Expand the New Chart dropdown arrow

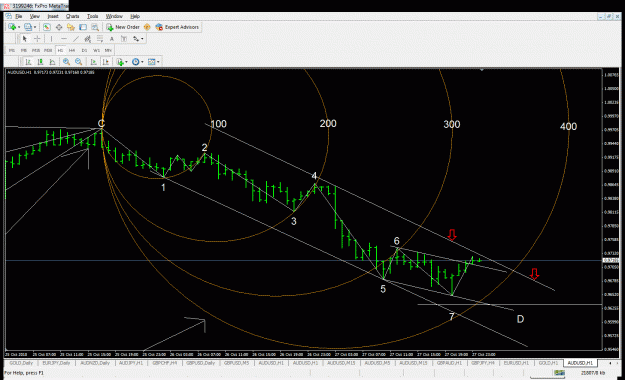click(x=19, y=27)
